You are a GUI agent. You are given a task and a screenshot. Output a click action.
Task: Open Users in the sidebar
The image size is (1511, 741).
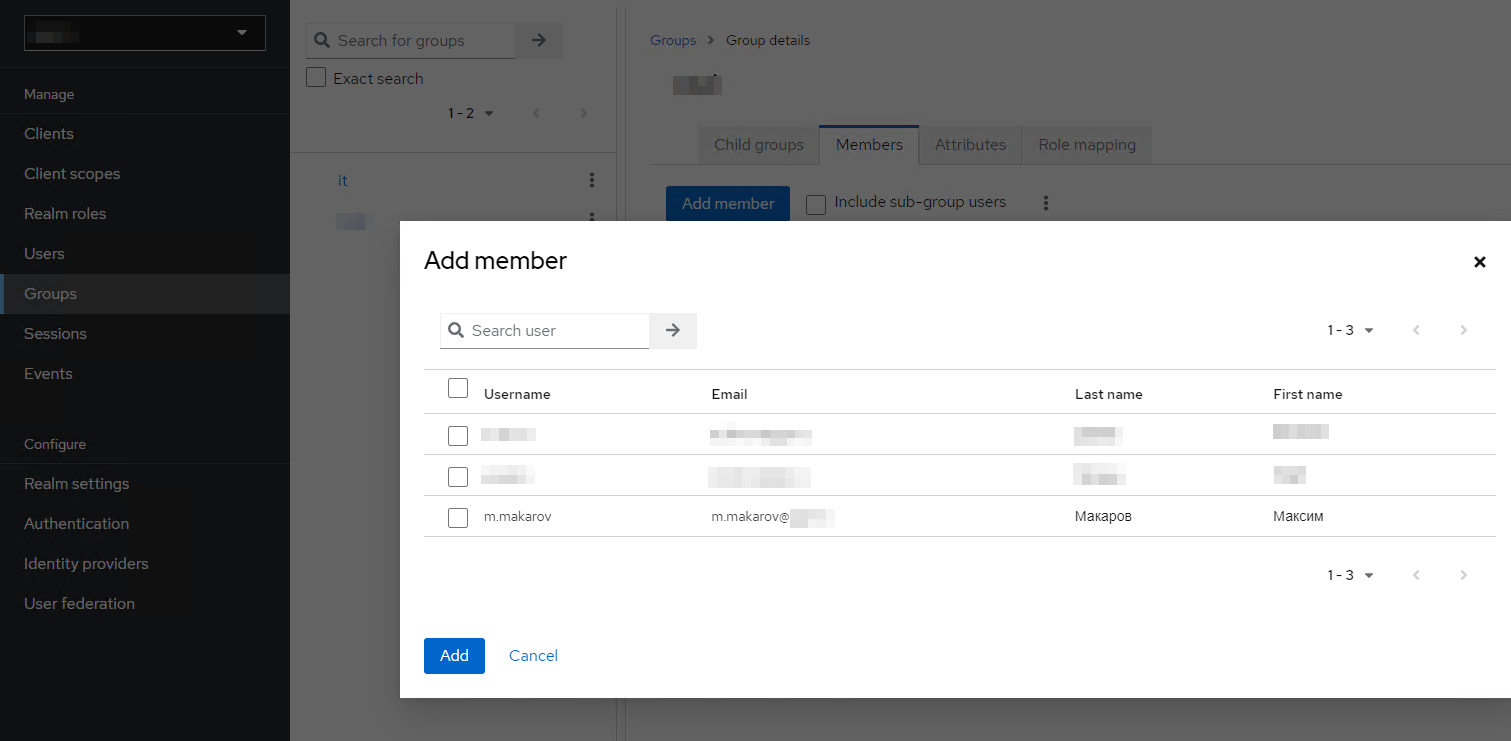point(44,253)
